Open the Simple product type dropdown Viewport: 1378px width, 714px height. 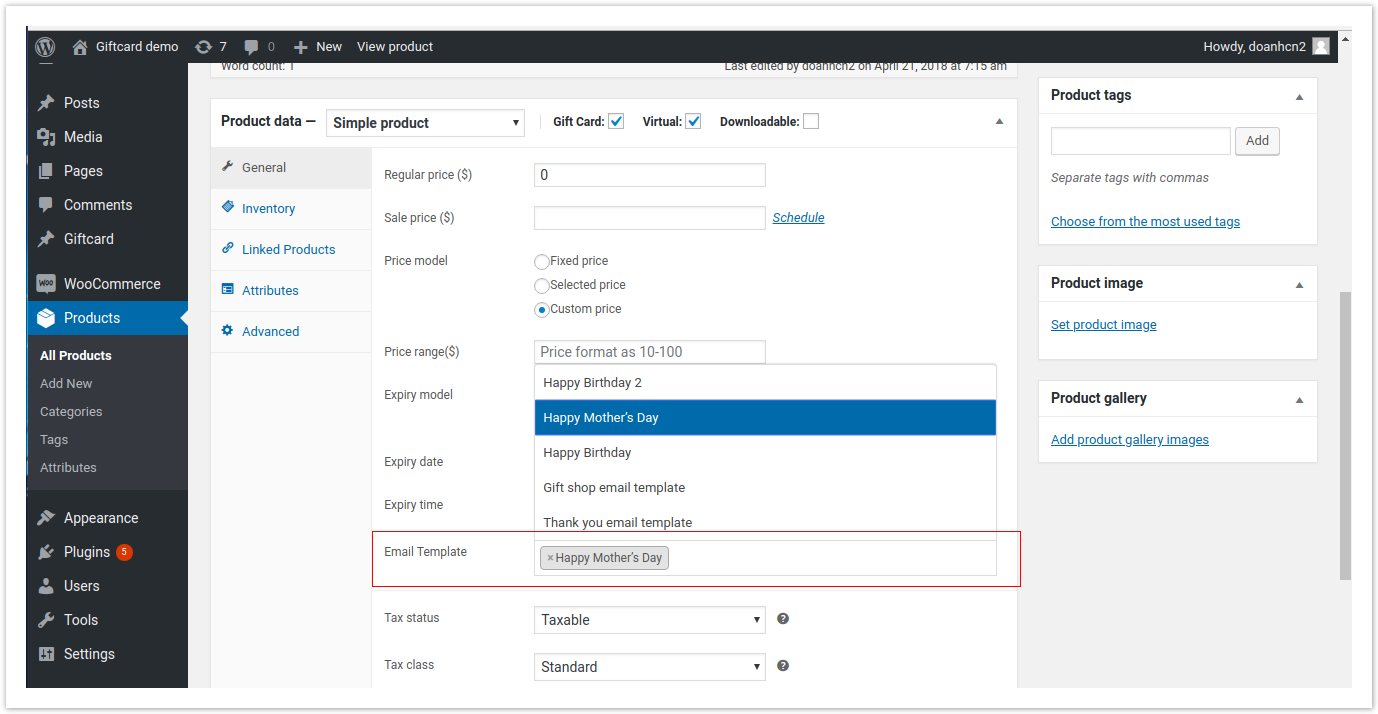(x=425, y=123)
